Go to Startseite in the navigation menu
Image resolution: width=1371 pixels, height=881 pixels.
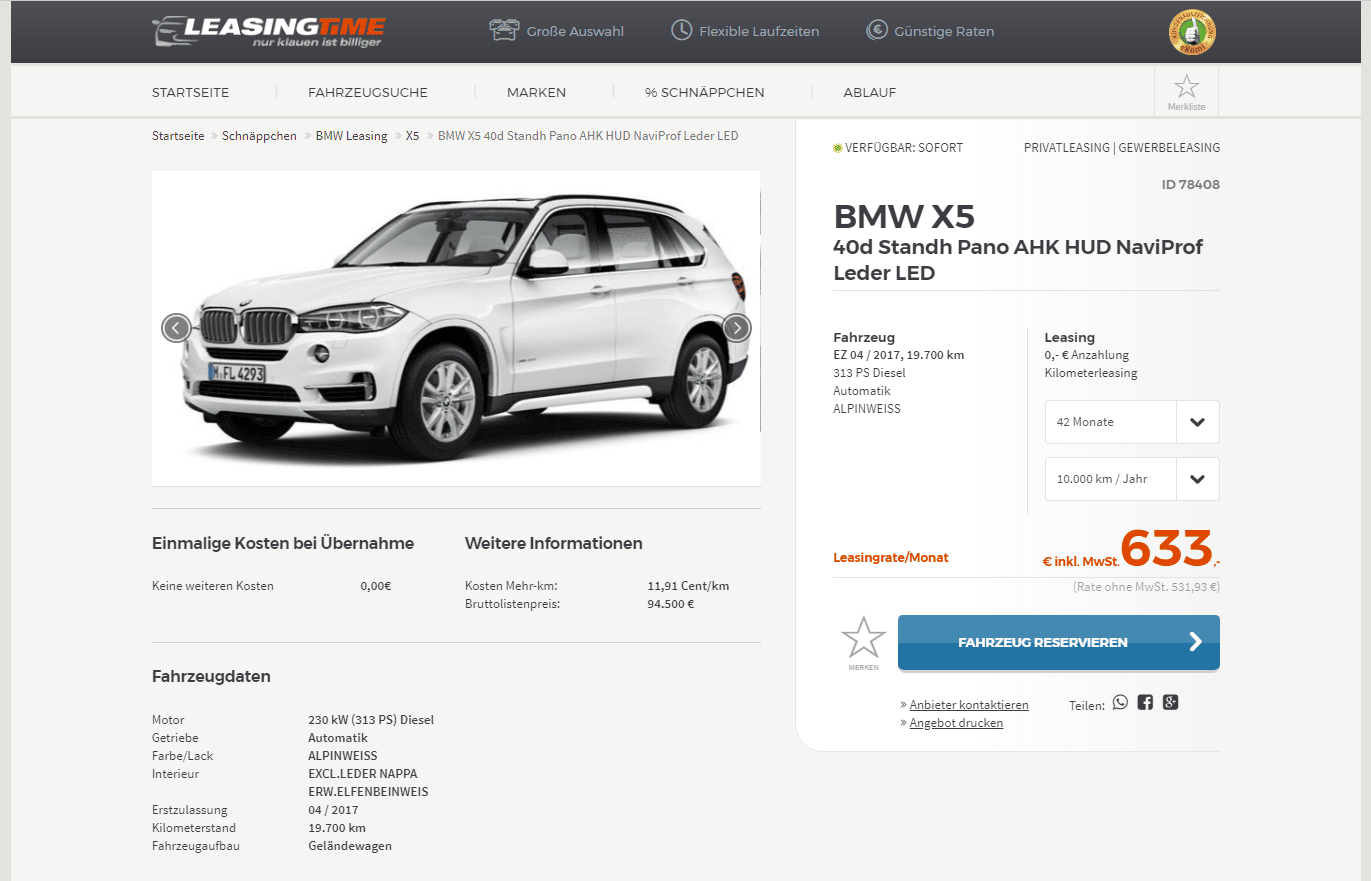coord(191,93)
